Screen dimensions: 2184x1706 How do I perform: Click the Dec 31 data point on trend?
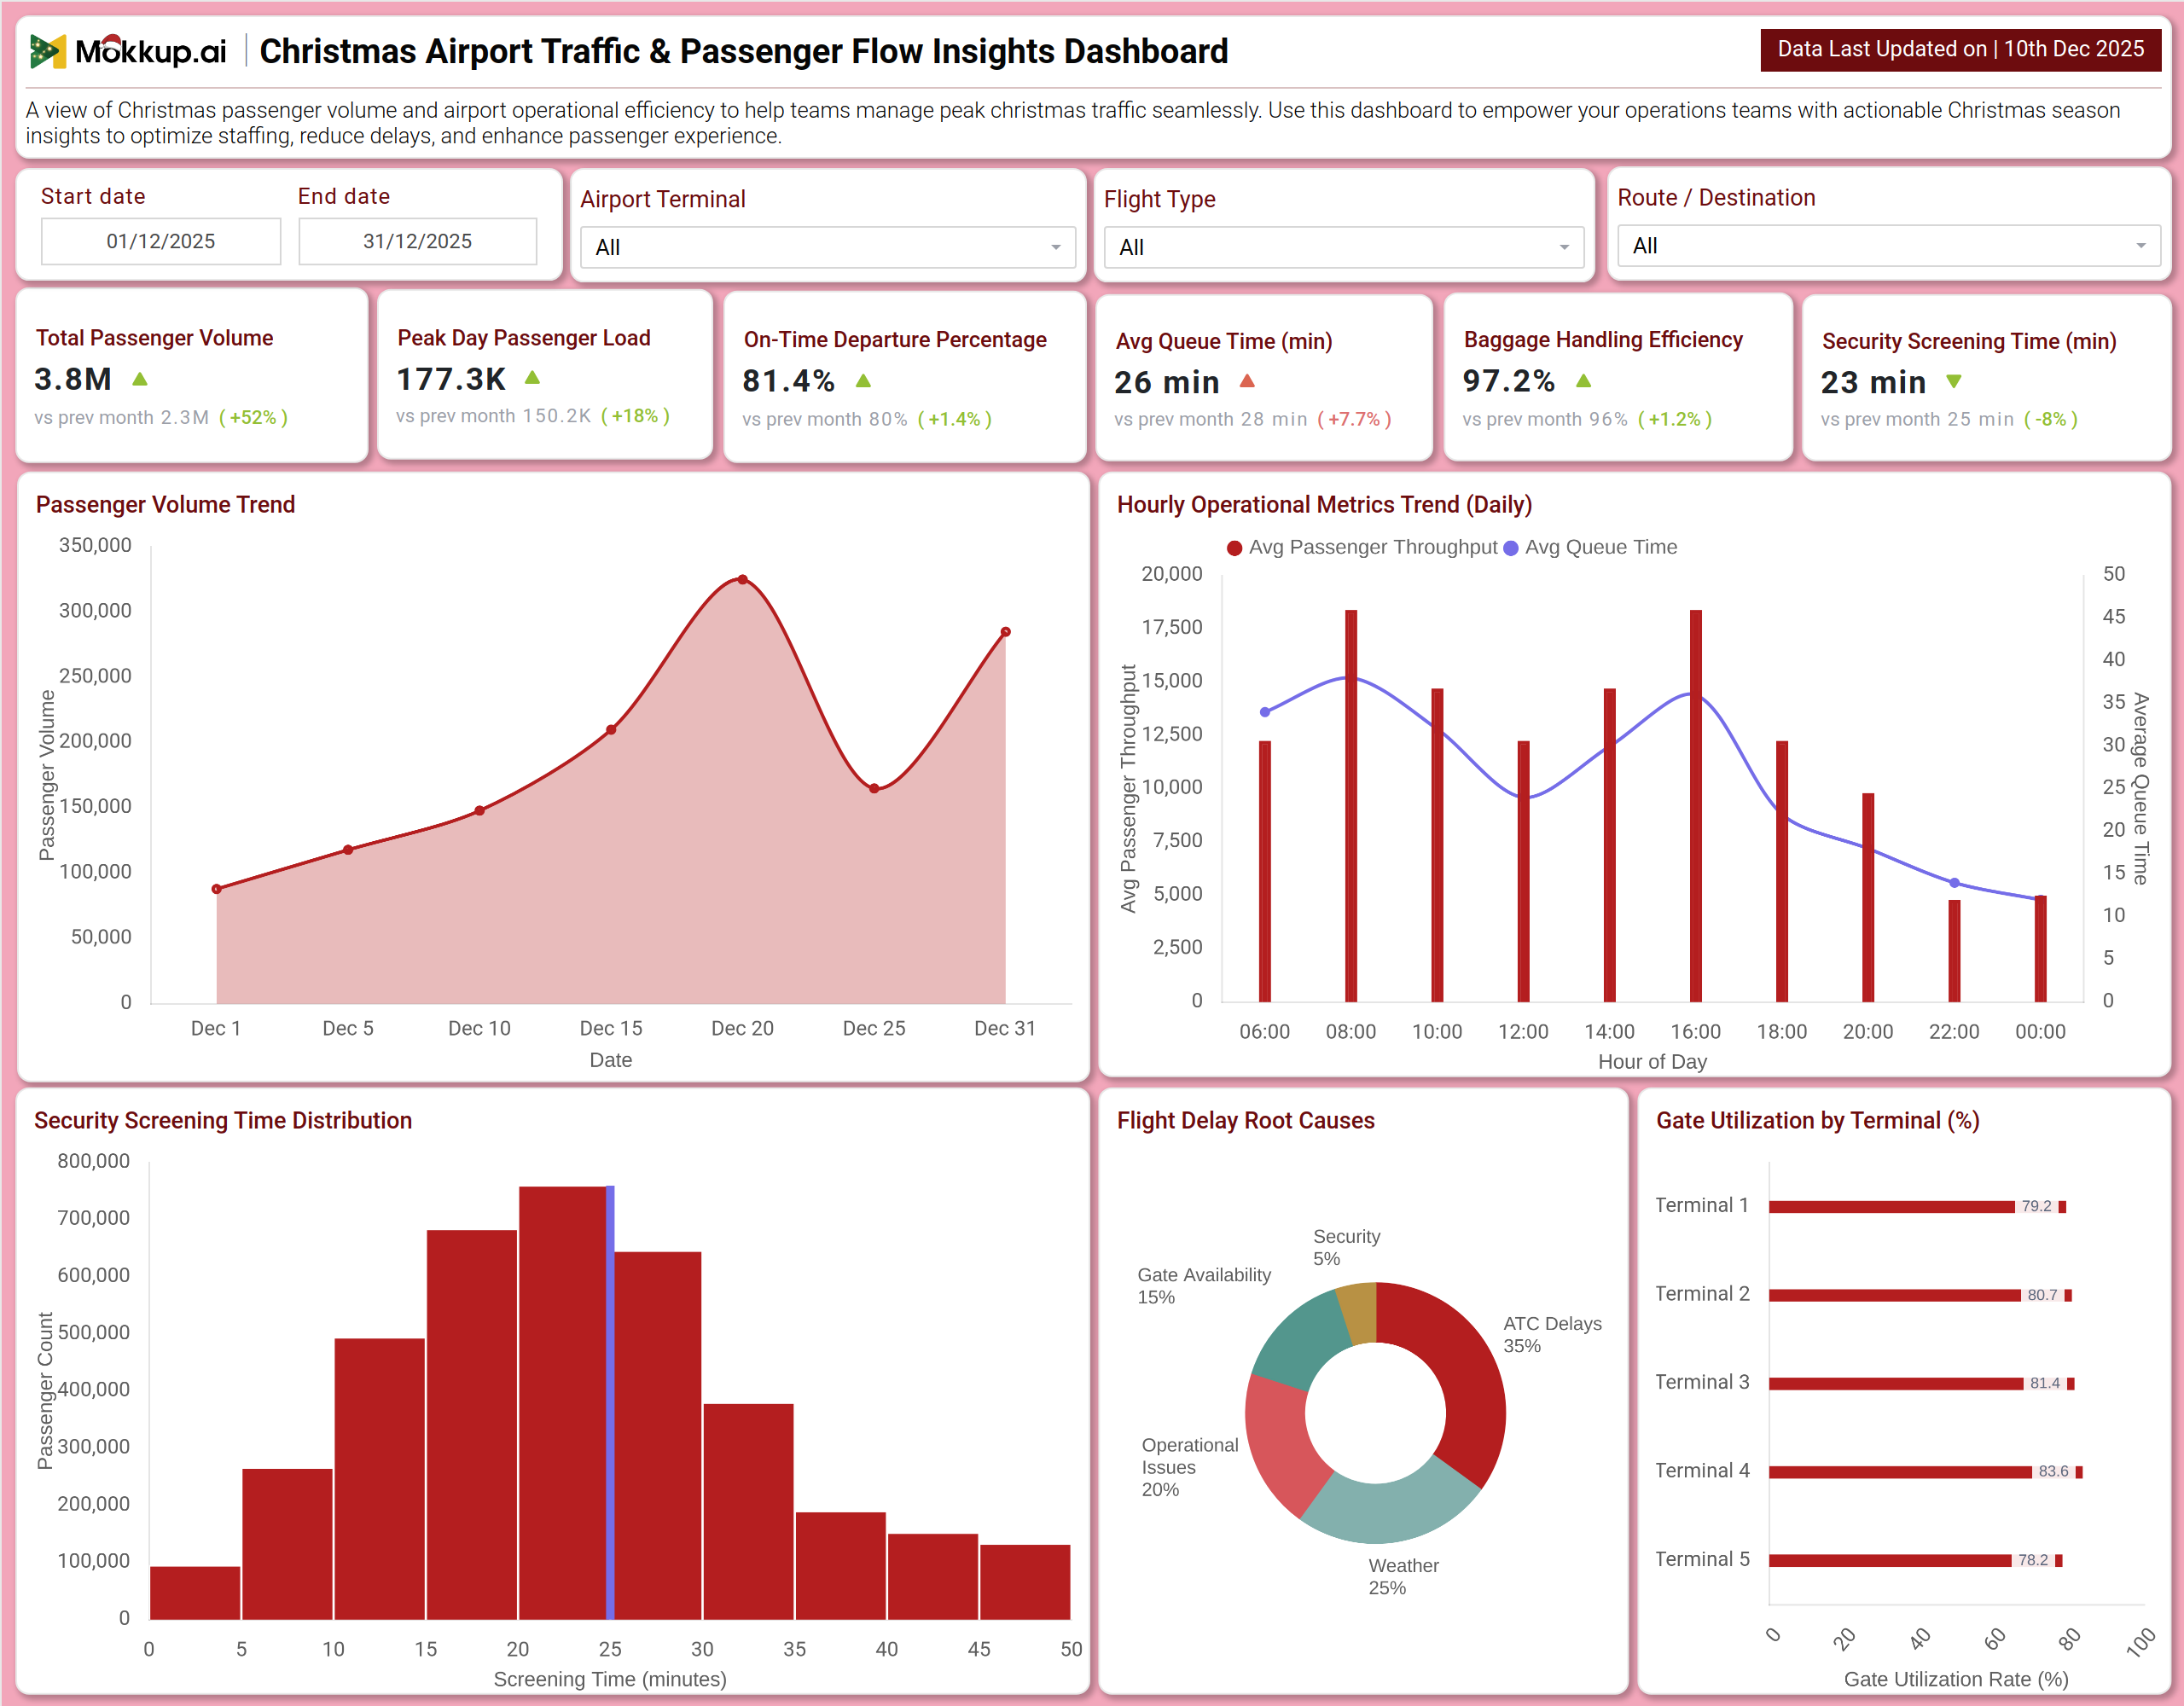click(x=1006, y=632)
